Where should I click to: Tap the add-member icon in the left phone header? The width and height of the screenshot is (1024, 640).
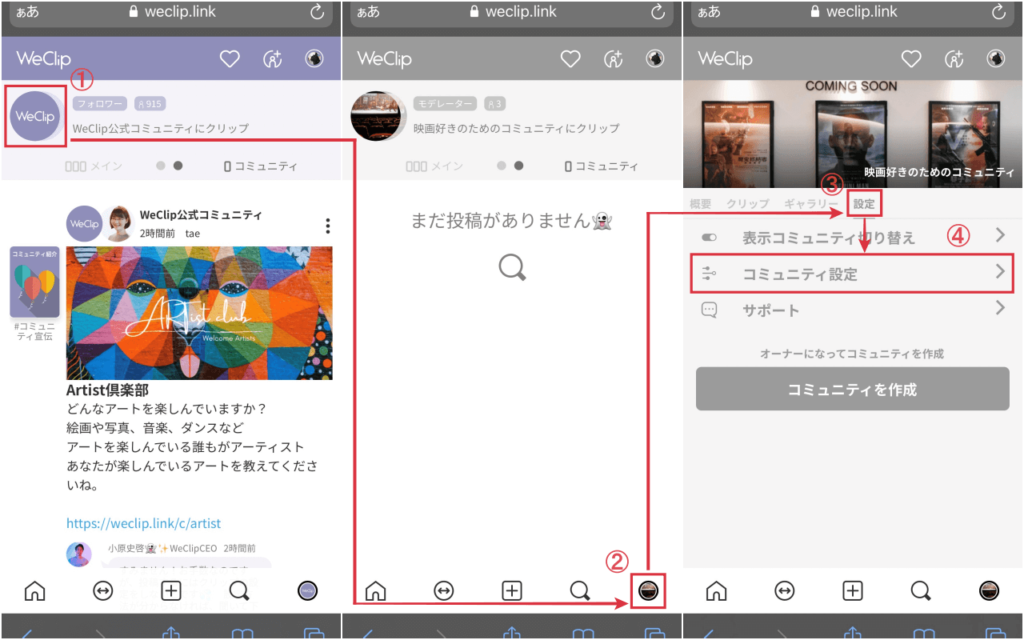(272, 59)
